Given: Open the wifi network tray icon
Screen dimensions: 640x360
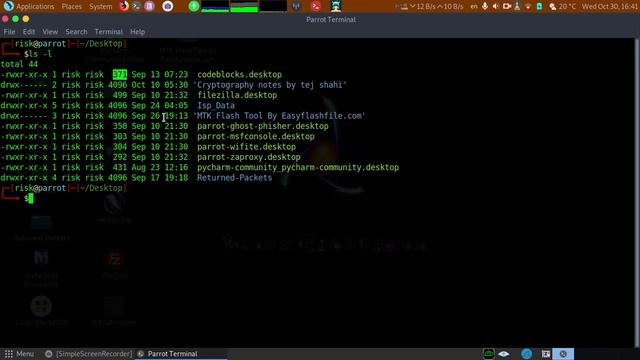Looking at the screenshot, I should click(528, 6).
